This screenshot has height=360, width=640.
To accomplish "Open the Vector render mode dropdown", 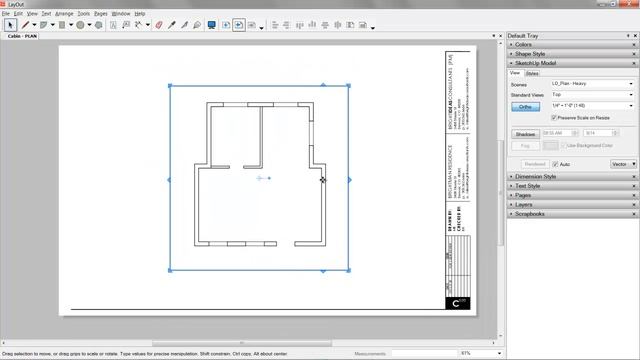I will (623, 164).
